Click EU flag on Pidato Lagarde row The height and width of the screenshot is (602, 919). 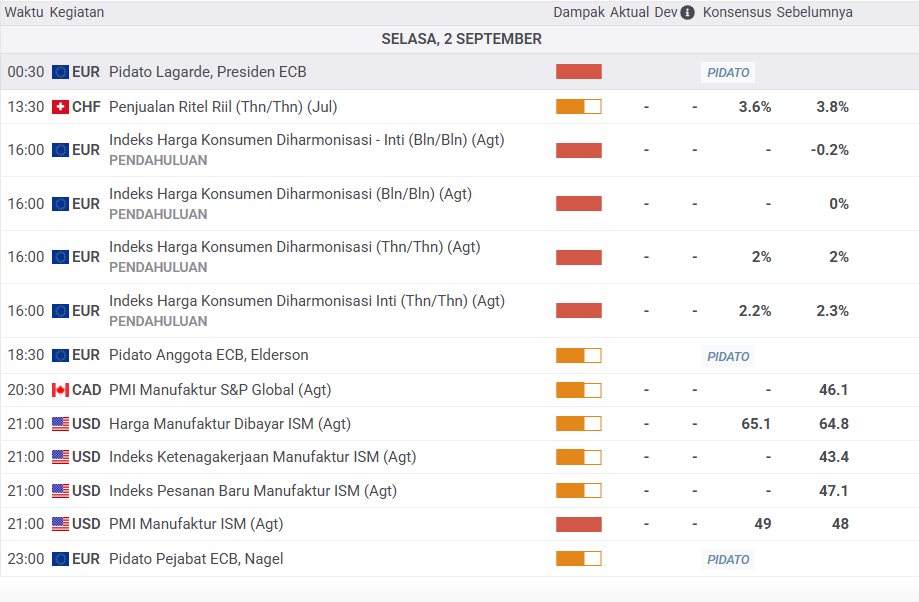click(60, 72)
